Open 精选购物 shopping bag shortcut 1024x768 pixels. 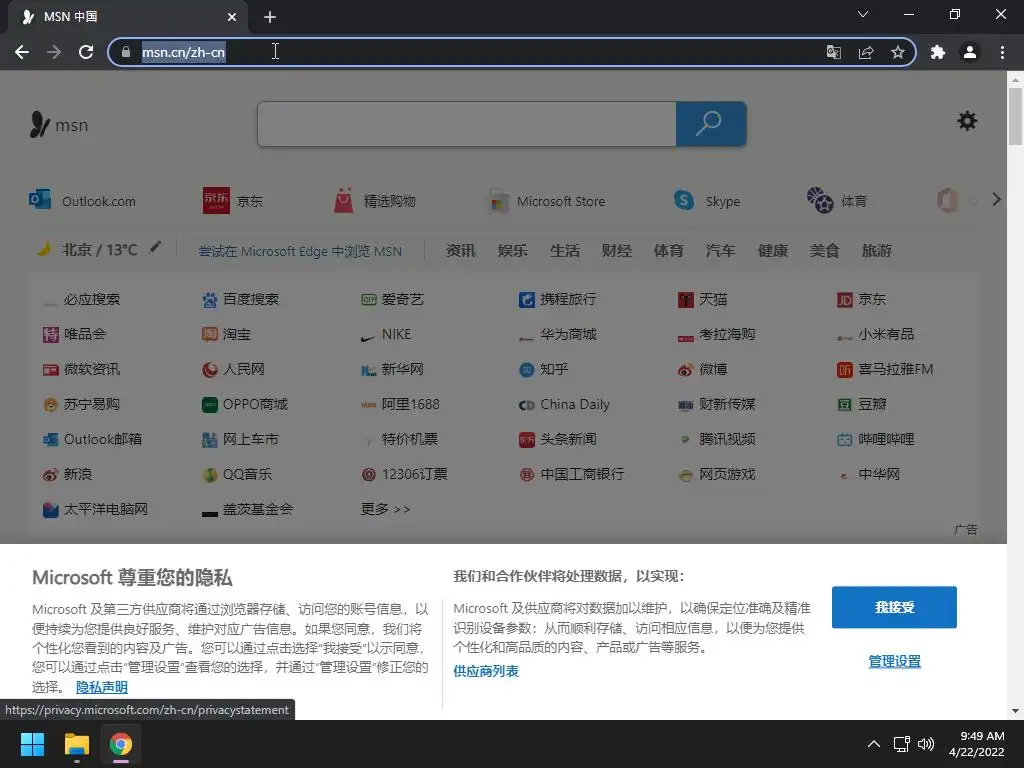click(375, 200)
